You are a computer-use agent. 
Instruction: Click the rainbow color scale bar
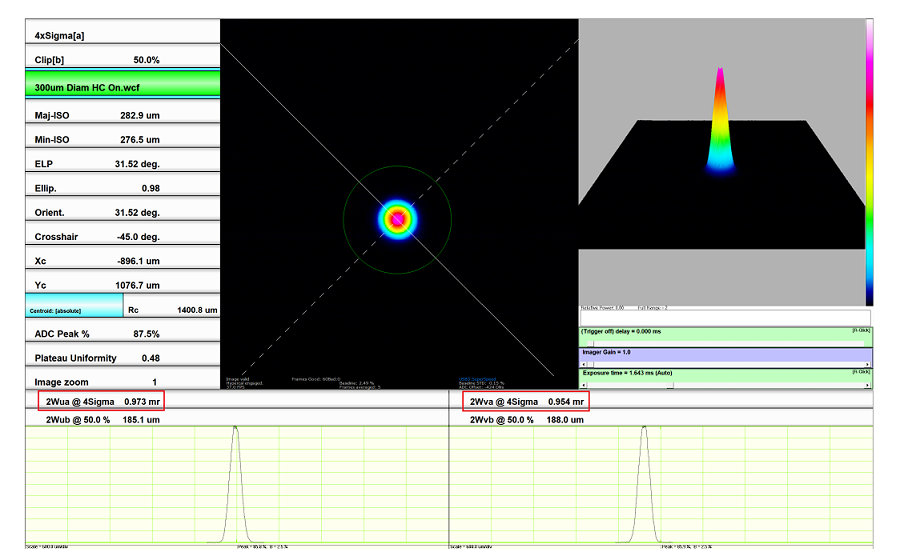[x=869, y=160]
